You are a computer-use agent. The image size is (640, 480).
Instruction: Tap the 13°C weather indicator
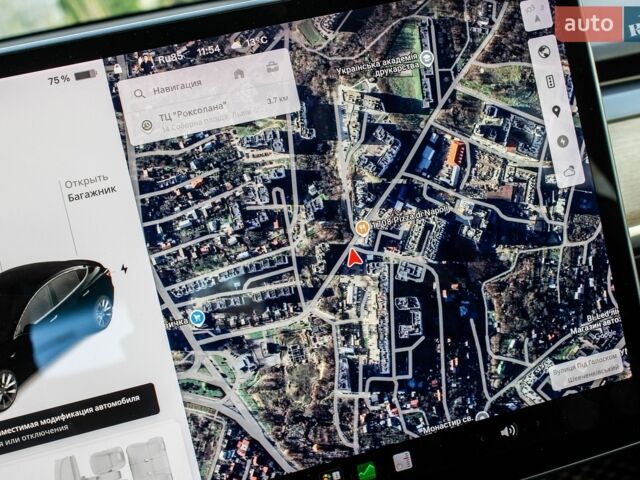(x=250, y=42)
